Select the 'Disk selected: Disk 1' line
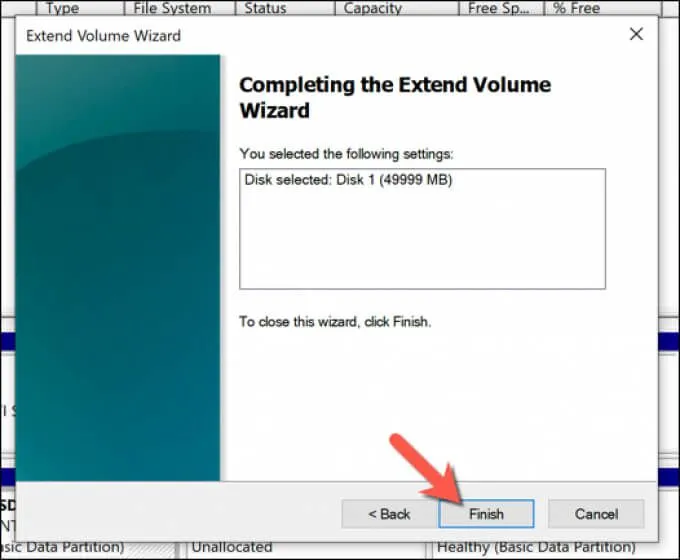Viewport: 680px width, 560px height. click(x=348, y=181)
